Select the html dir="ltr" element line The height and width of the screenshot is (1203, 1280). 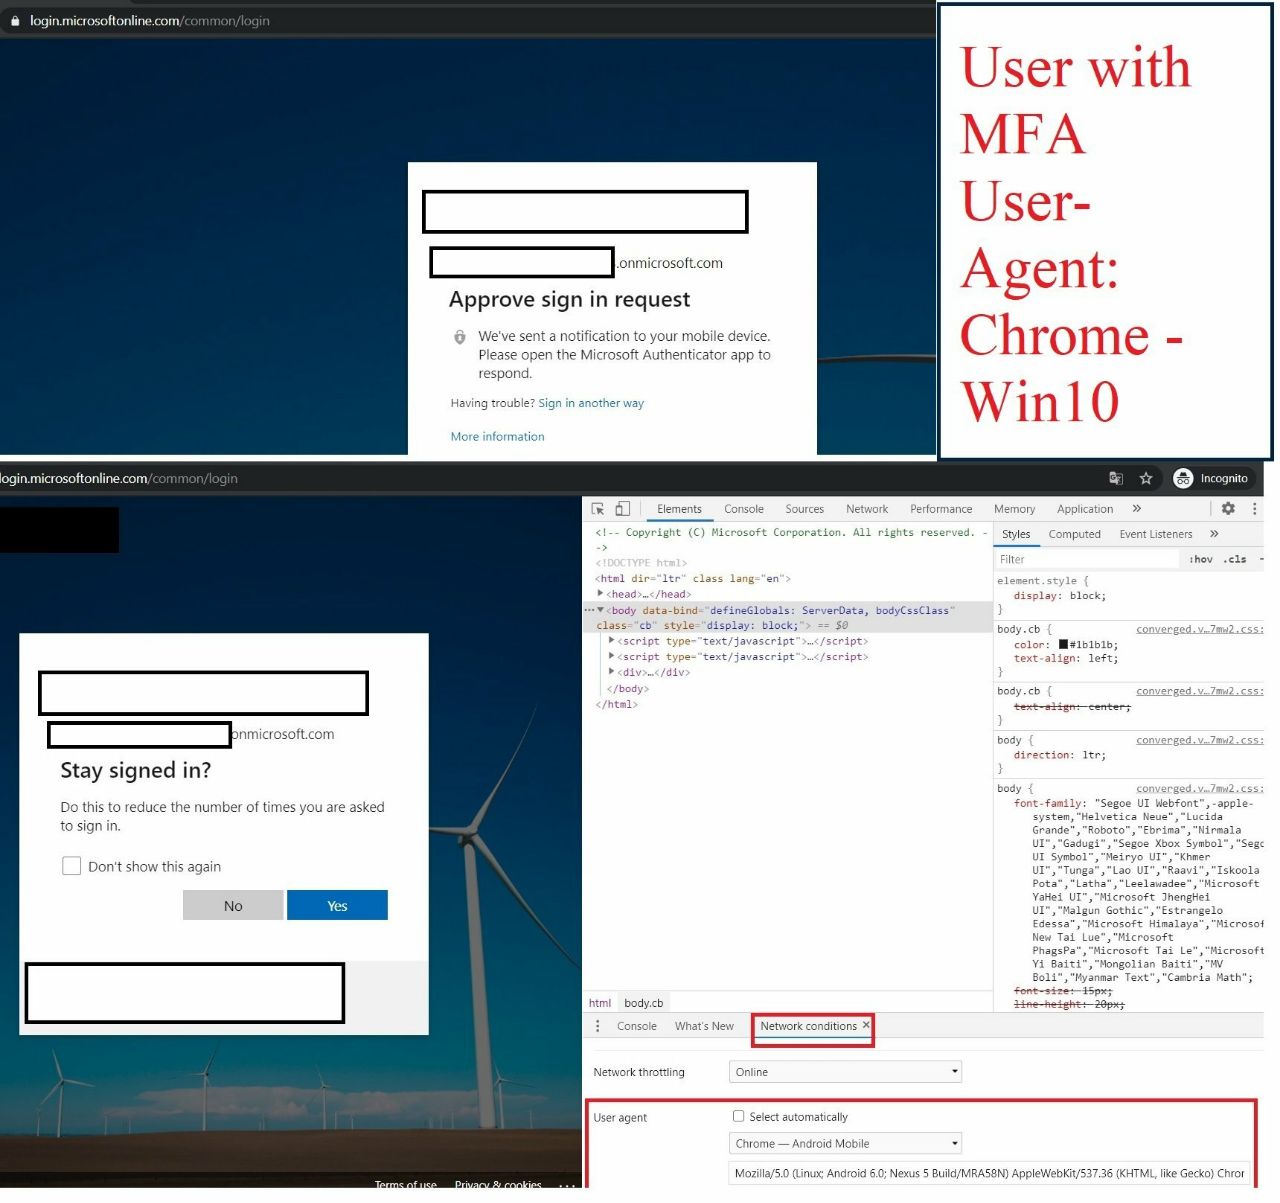point(693,579)
